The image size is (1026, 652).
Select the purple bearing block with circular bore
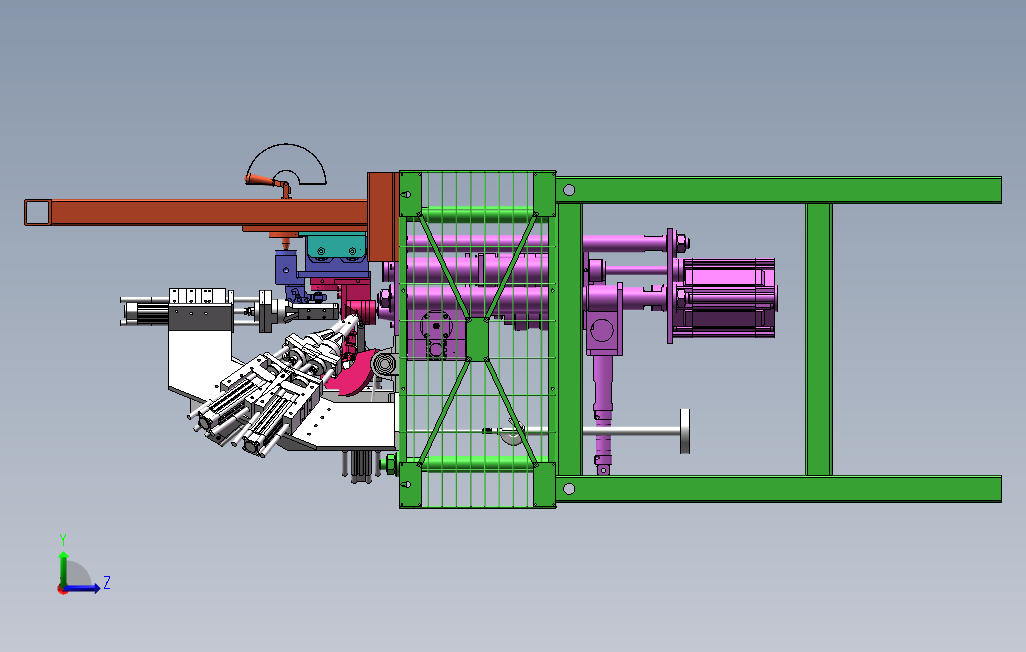pyautogui.click(x=603, y=320)
